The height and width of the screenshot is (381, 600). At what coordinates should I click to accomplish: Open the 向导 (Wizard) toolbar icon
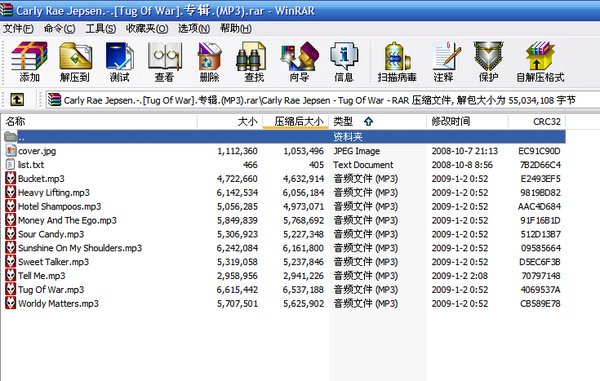[x=299, y=56]
